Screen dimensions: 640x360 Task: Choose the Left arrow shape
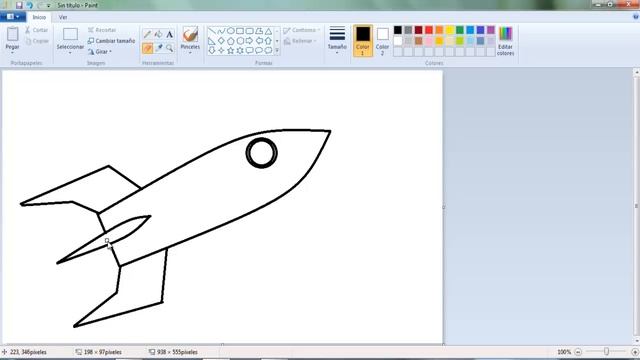[x=259, y=41]
